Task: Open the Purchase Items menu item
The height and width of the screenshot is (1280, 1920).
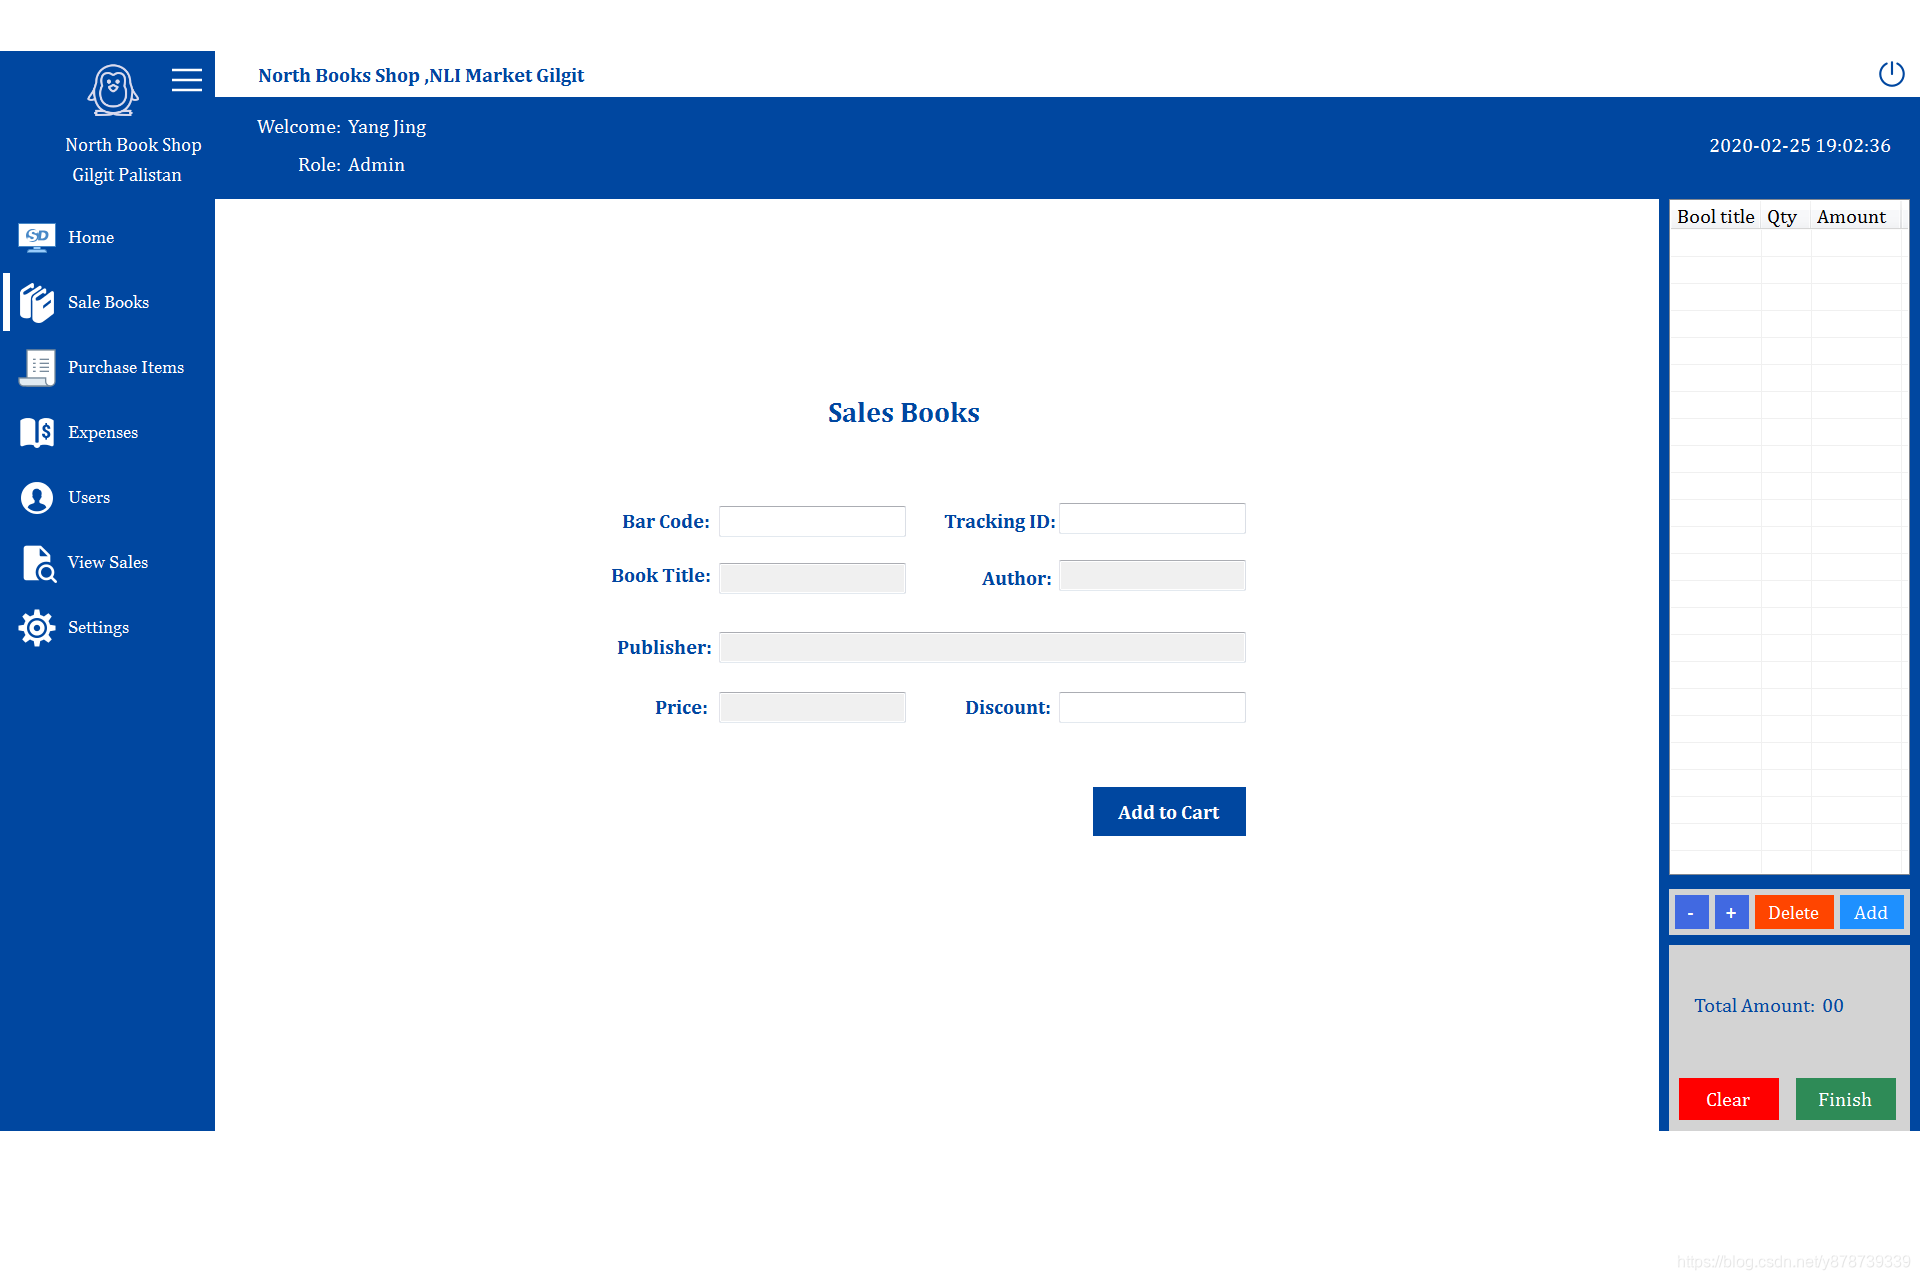Action: pos(126,367)
